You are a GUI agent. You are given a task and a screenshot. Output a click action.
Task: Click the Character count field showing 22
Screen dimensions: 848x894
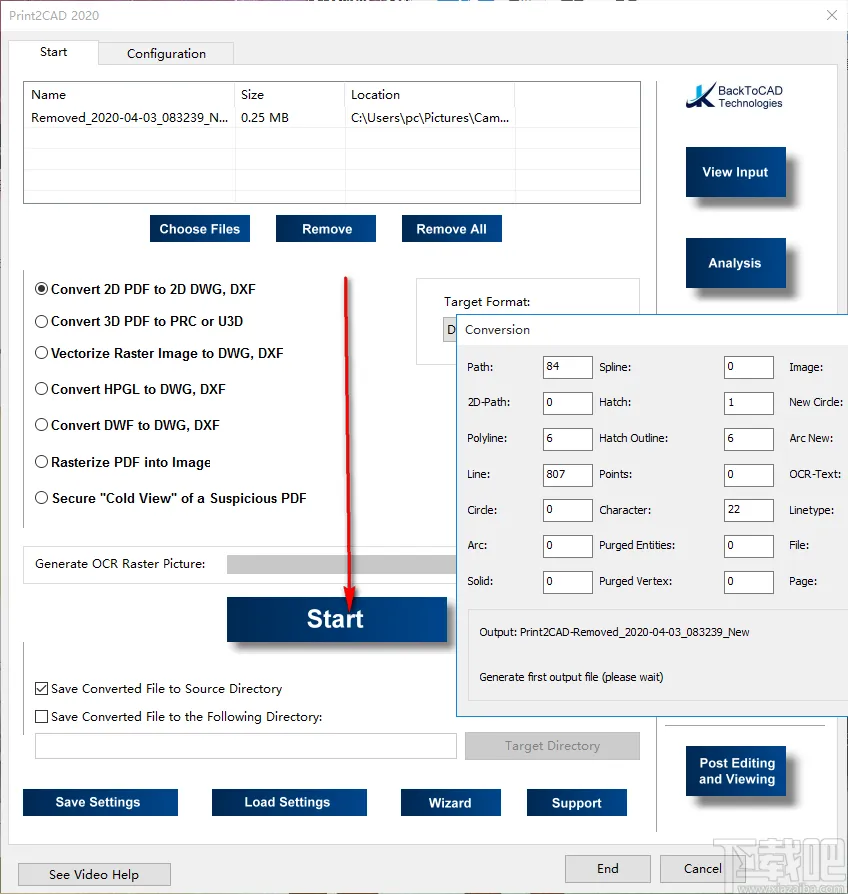(x=749, y=510)
